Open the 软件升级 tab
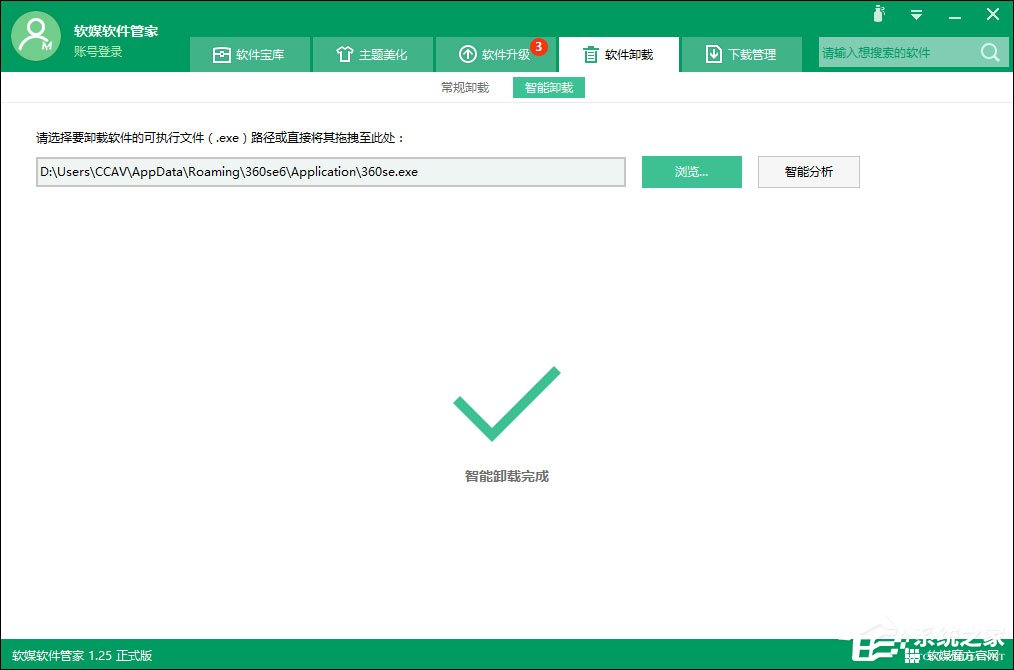This screenshot has width=1014, height=670. 494,55
